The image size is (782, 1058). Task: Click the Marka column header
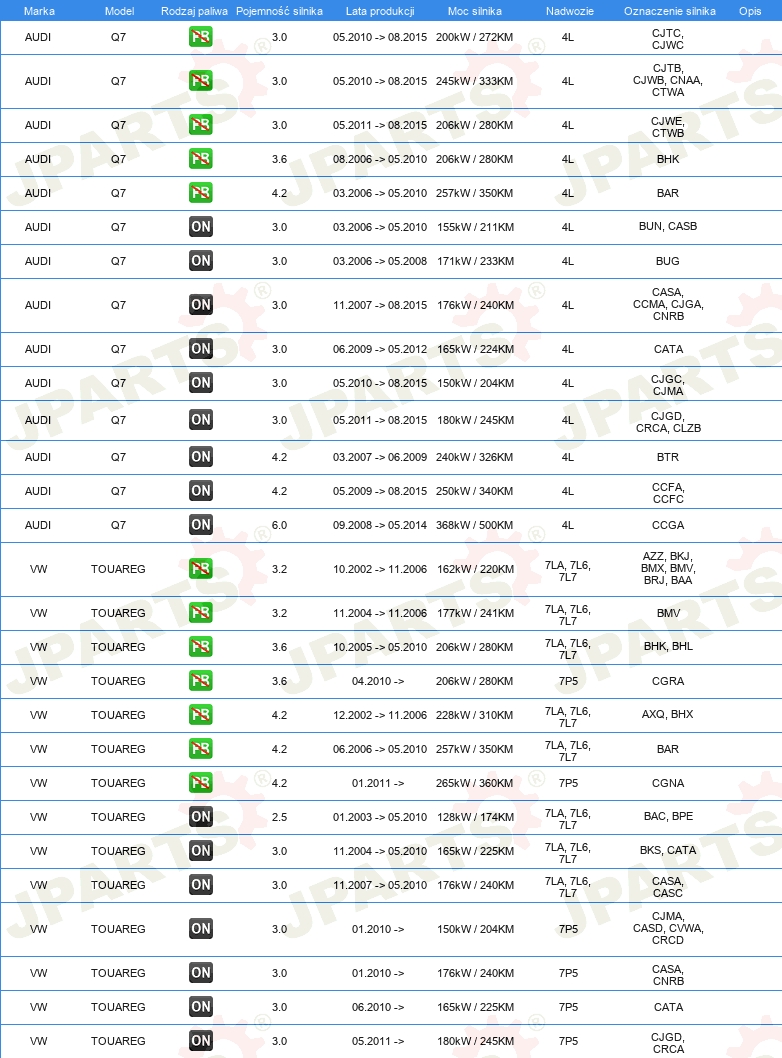pos(39,11)
